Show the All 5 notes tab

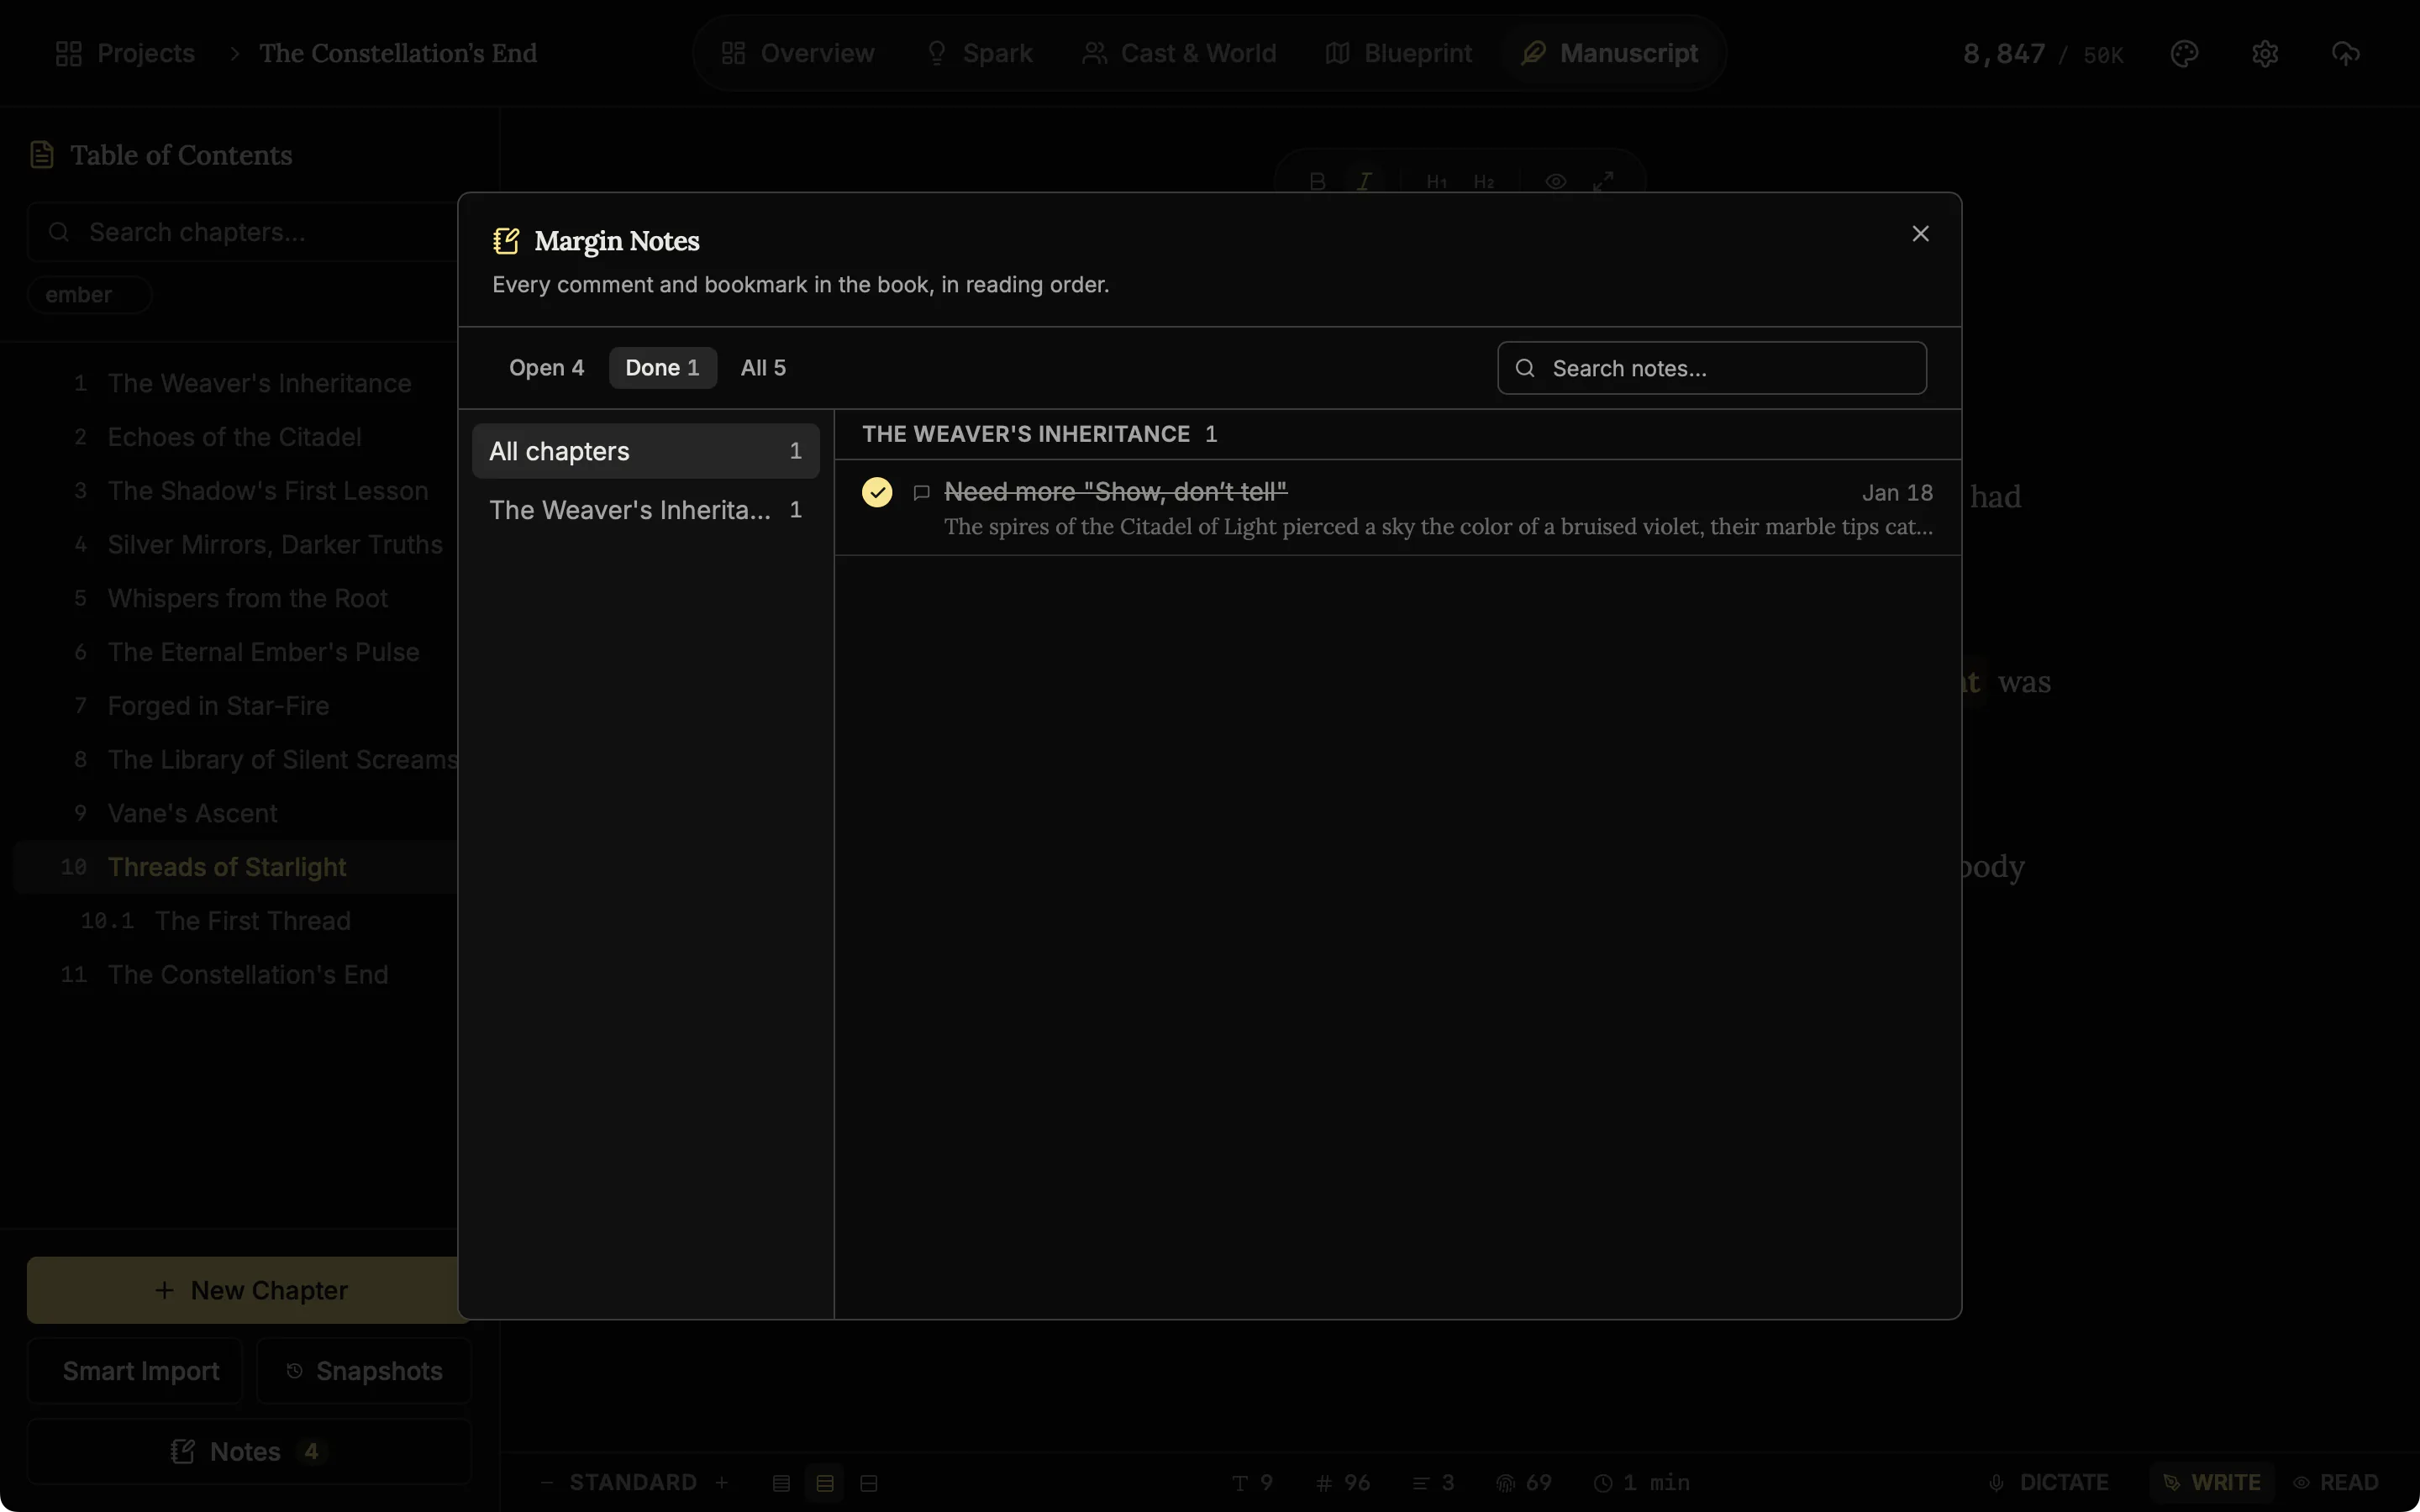click(x=763, y=368)
